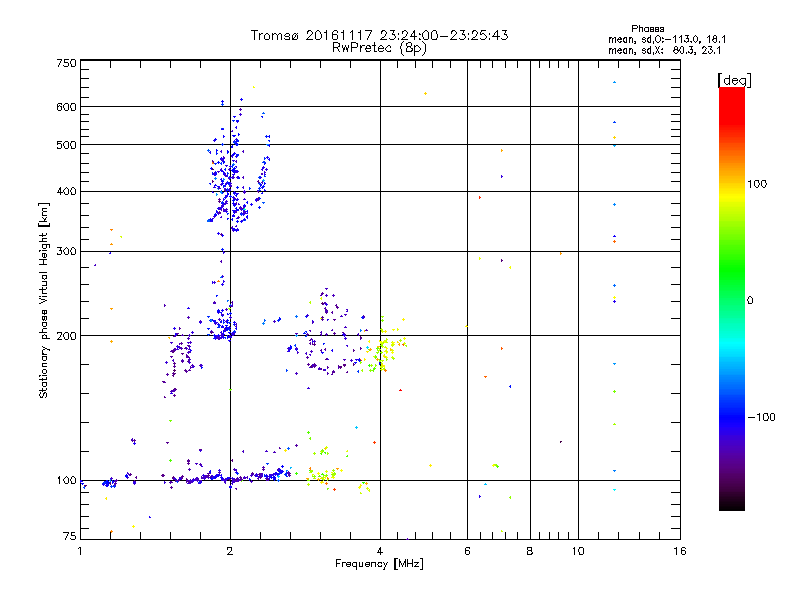800x600 pixels.
Task: Click the '[deg]' colorbar unit label
Action: (734, 80)
